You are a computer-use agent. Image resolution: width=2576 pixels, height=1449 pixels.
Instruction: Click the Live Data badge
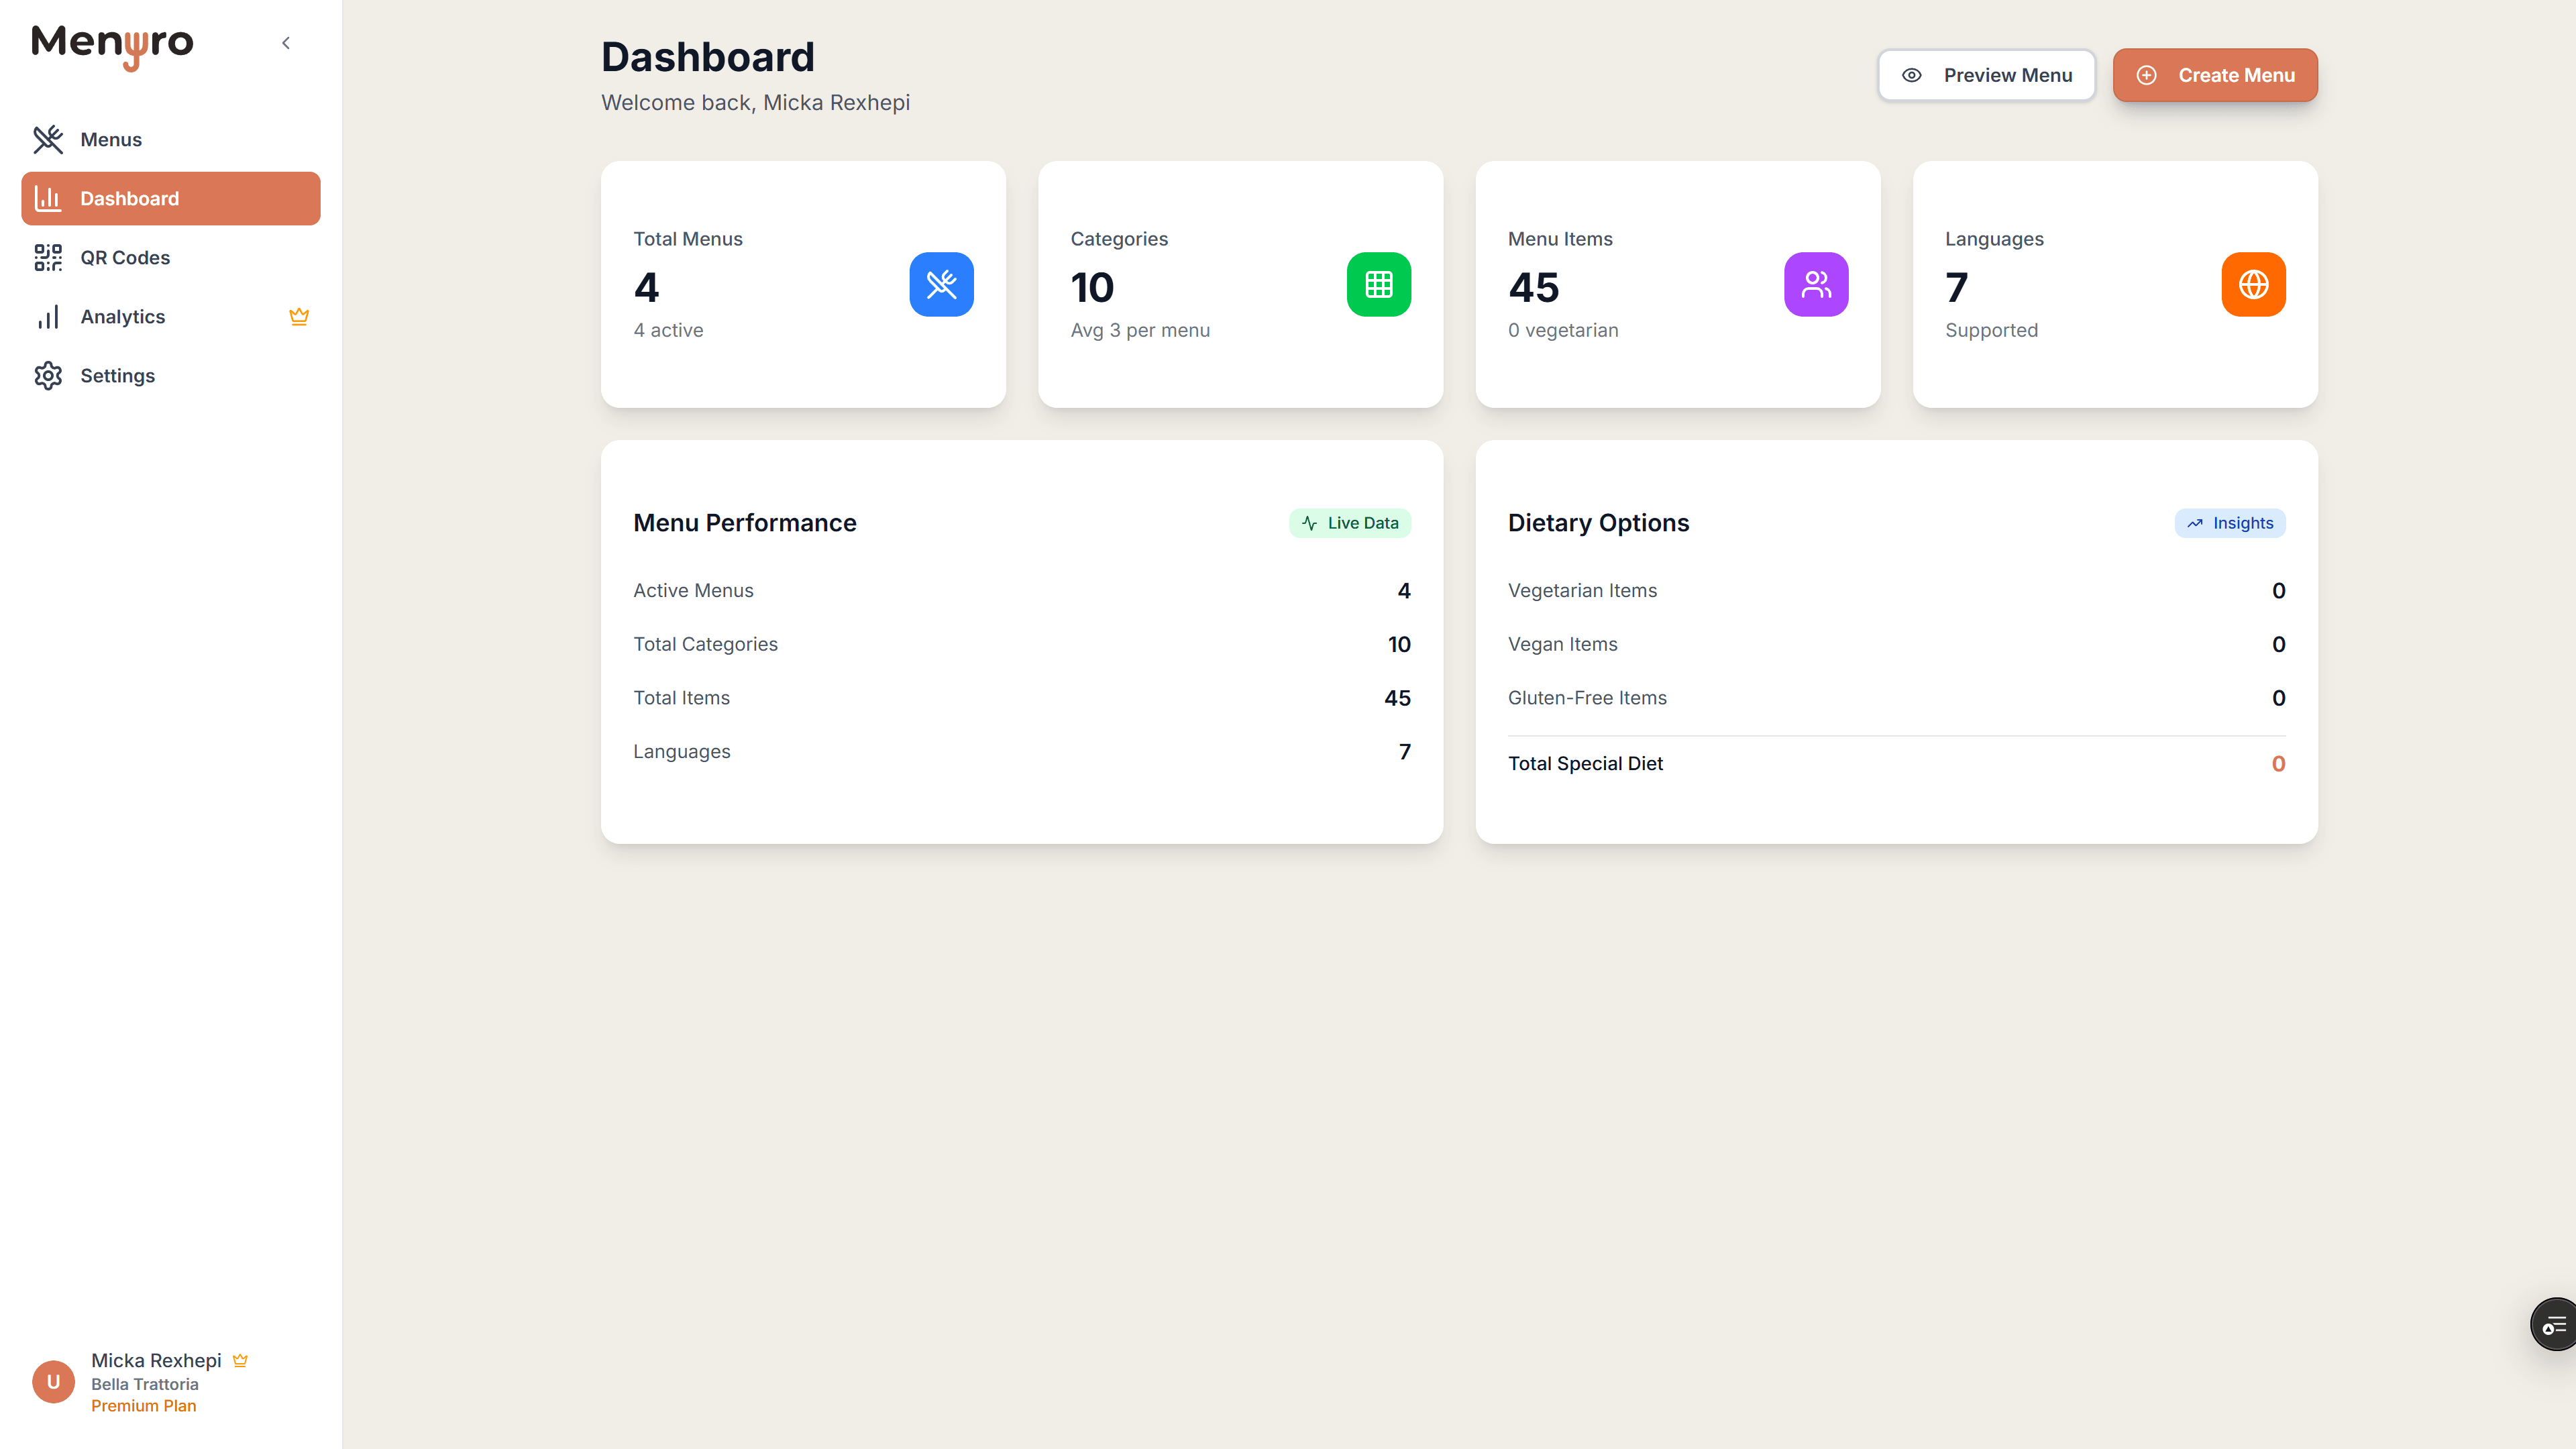[1349, 523]
